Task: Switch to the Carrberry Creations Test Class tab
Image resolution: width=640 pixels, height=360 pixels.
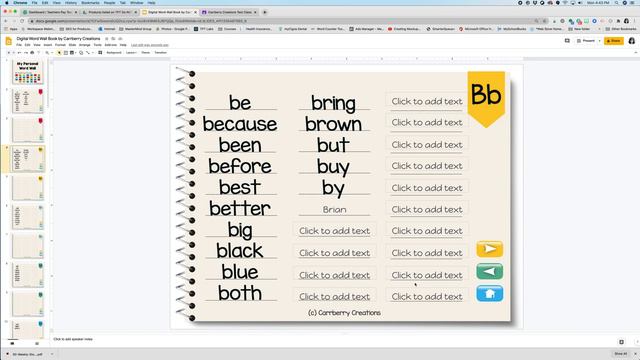Action: (x=229, y=12)
